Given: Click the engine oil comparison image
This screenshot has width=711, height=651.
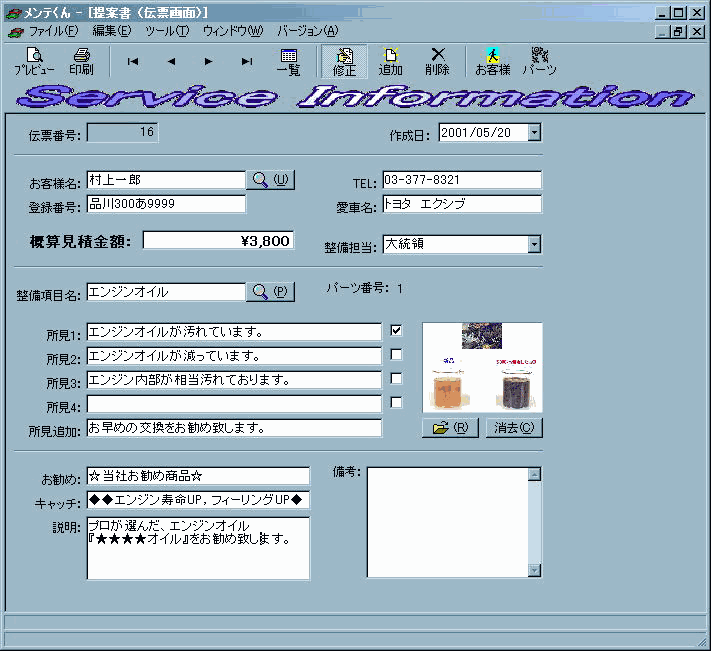Looking at the screenshot, I should (482, 367).
